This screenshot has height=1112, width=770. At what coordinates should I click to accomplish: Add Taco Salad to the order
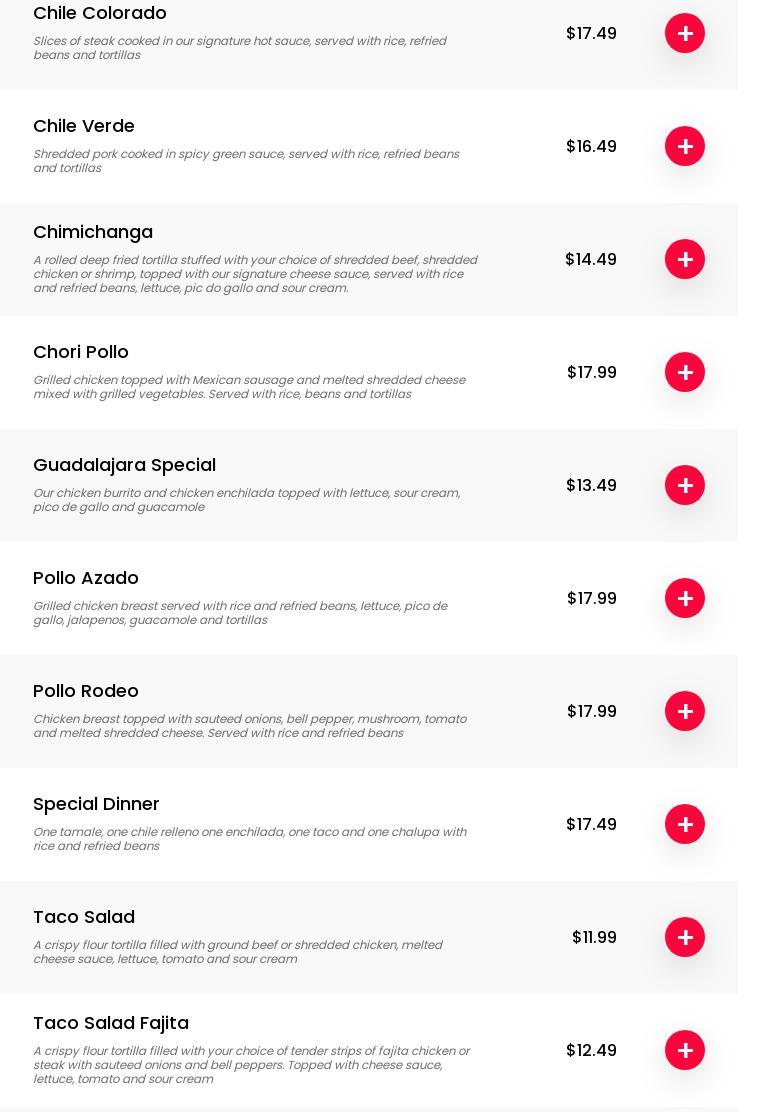point(685,937)
